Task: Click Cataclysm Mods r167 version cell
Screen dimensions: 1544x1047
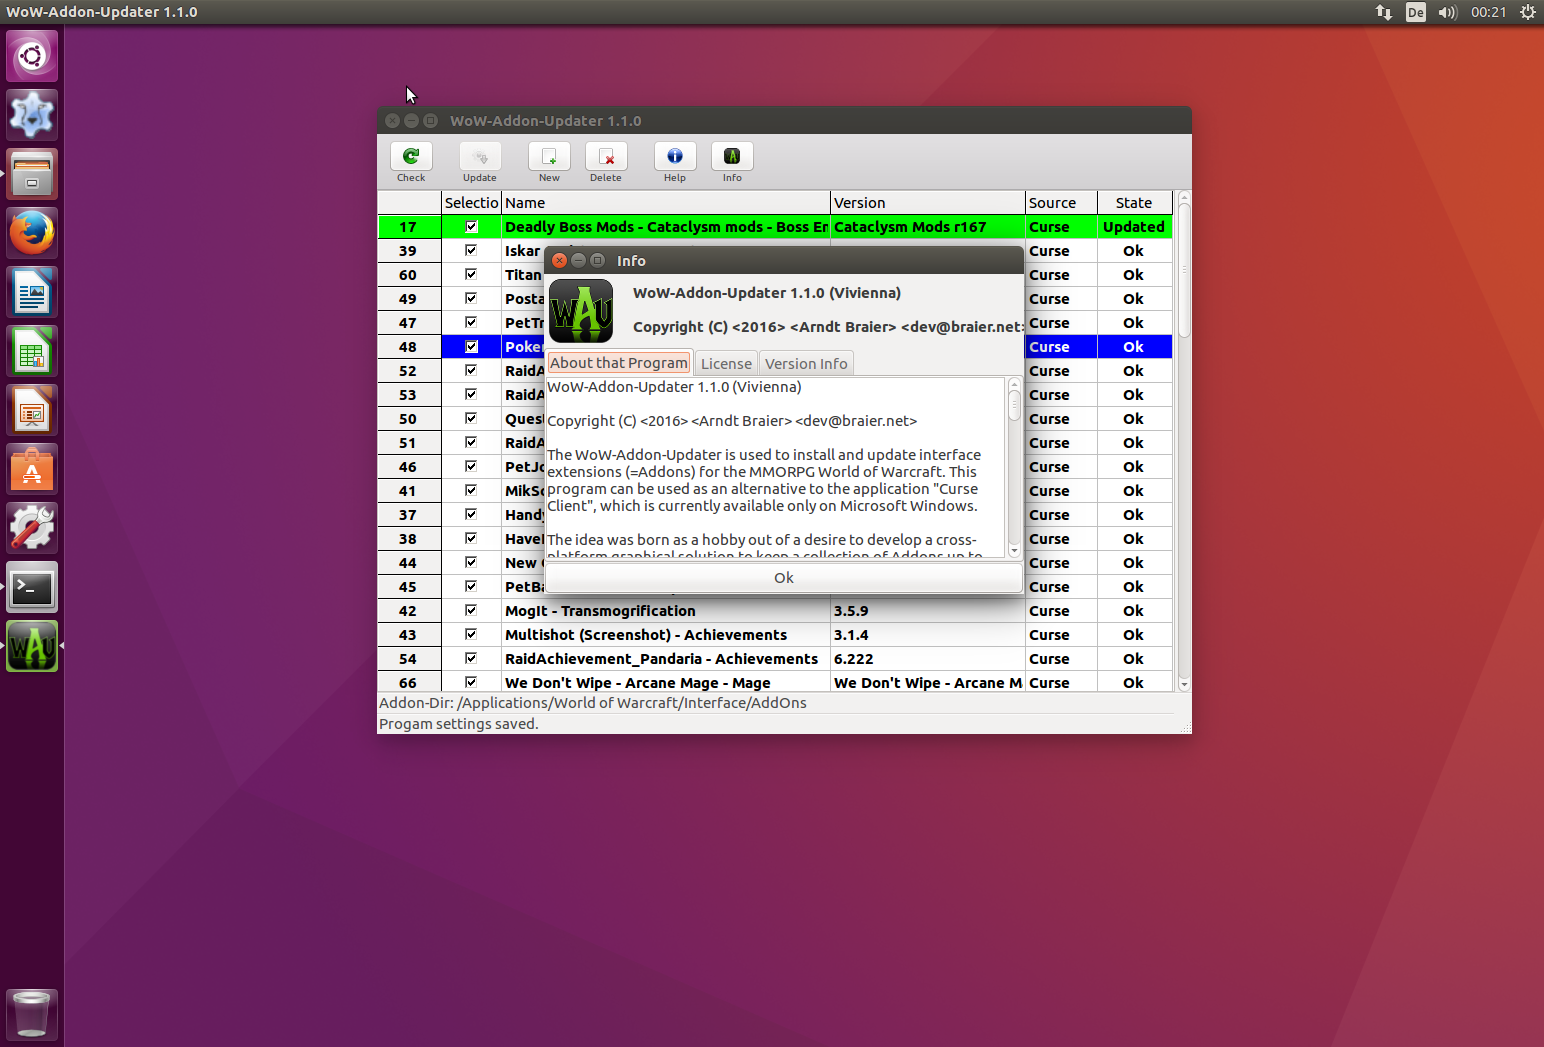Action: pos(928,227)
